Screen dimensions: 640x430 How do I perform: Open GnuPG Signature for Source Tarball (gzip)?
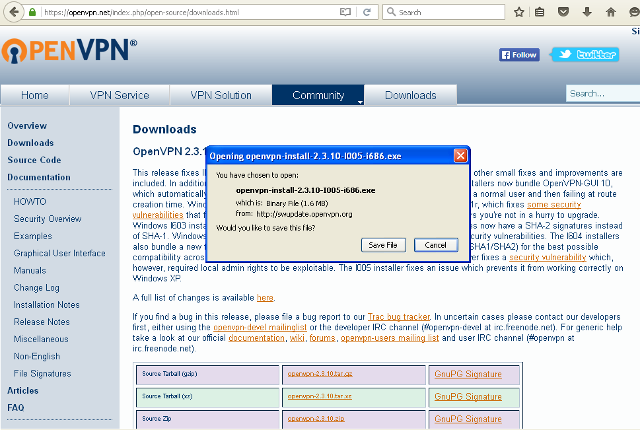[468, 374]
